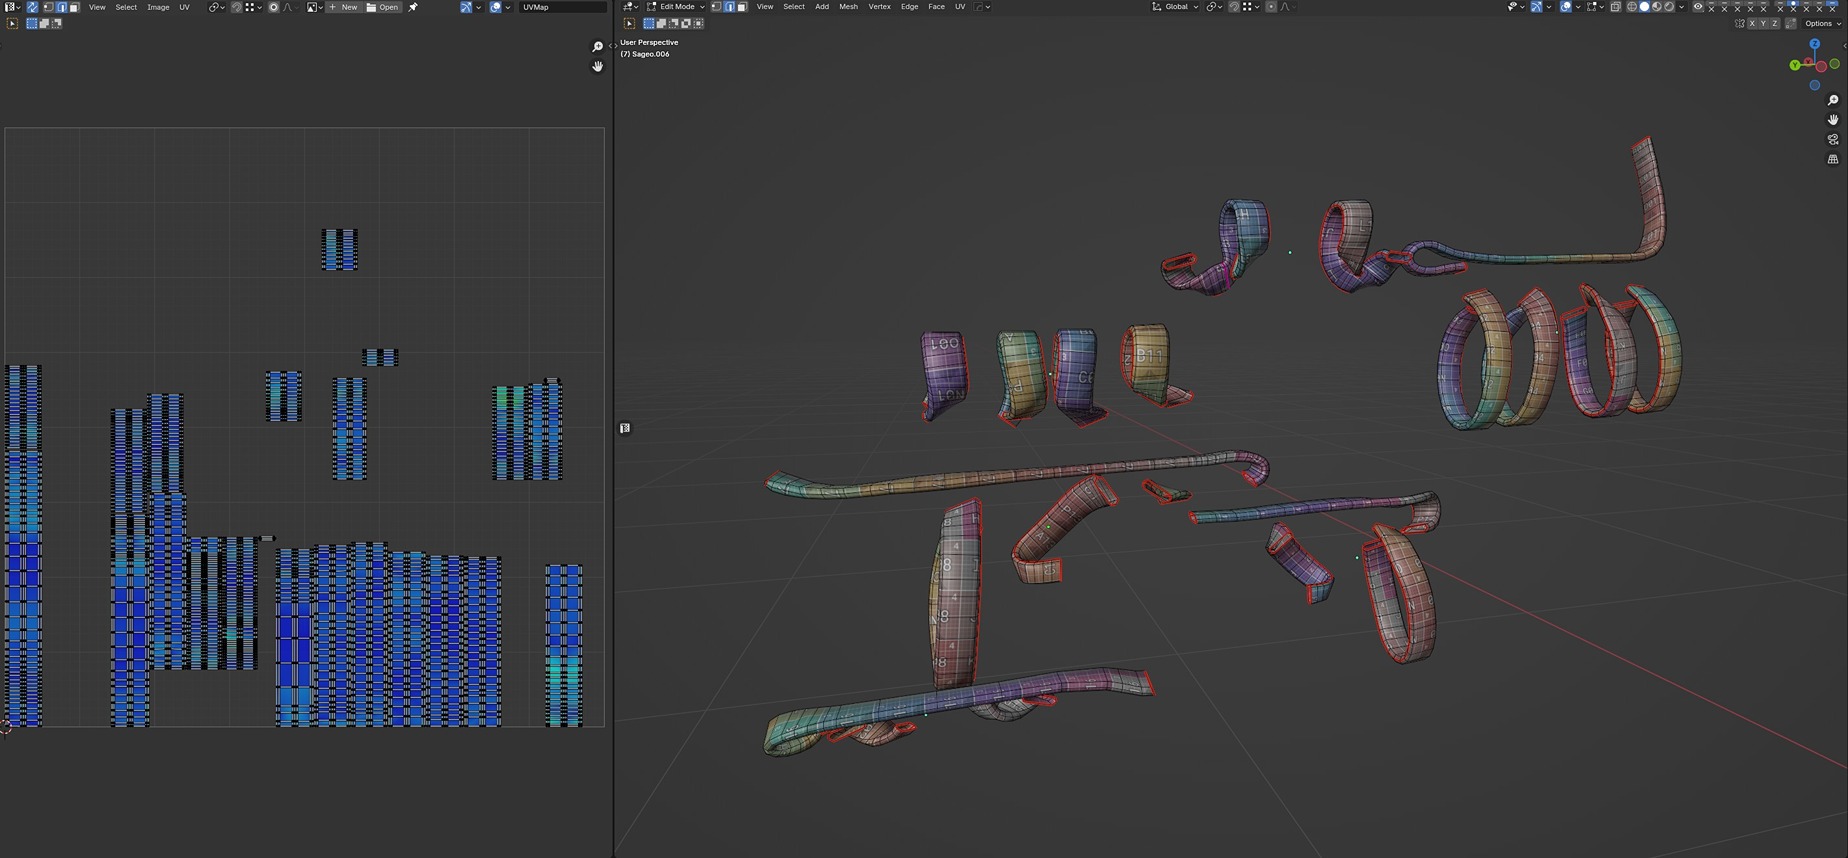
Task: Click the UV editor zoom magnifier icon
Action: coord(598,47)
